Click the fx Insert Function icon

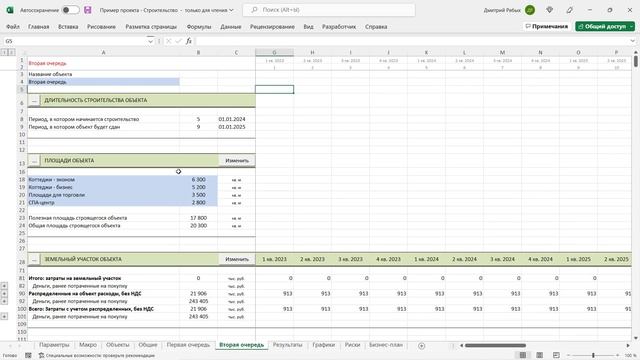click(x=189, y=41)
